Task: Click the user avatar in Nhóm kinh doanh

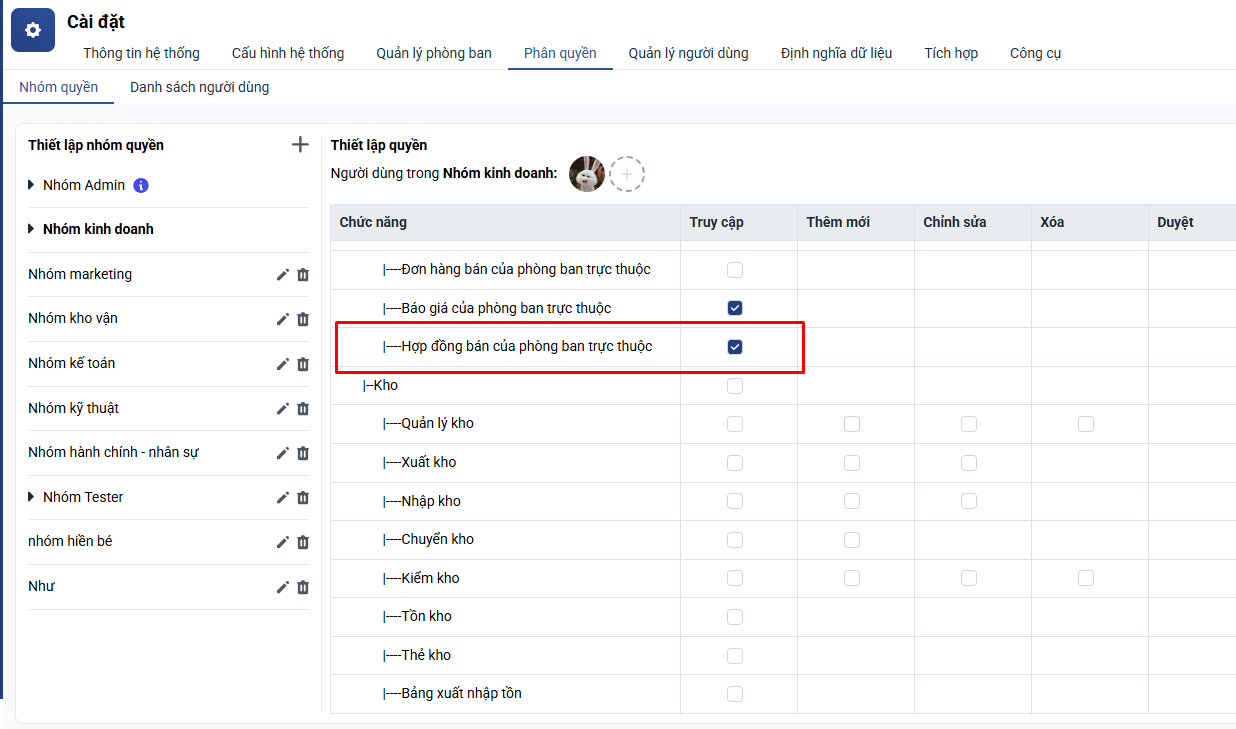Action: [587, 174]
